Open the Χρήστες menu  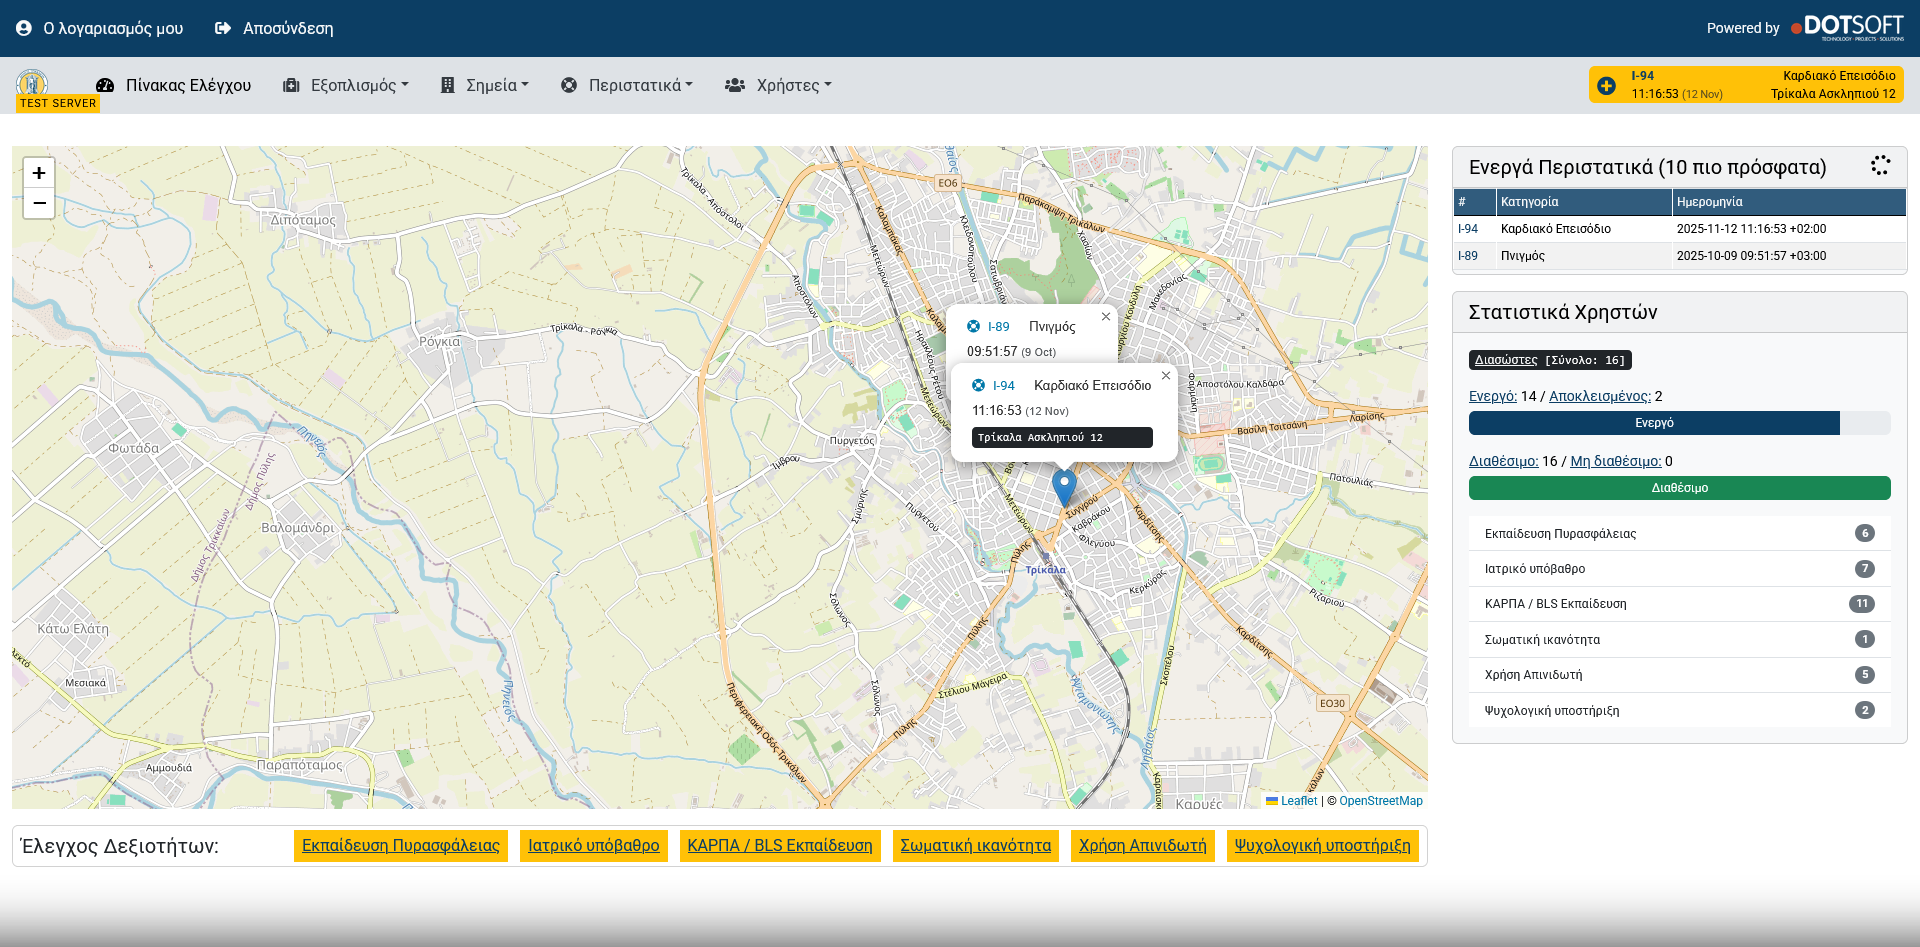tap(778, 86)
